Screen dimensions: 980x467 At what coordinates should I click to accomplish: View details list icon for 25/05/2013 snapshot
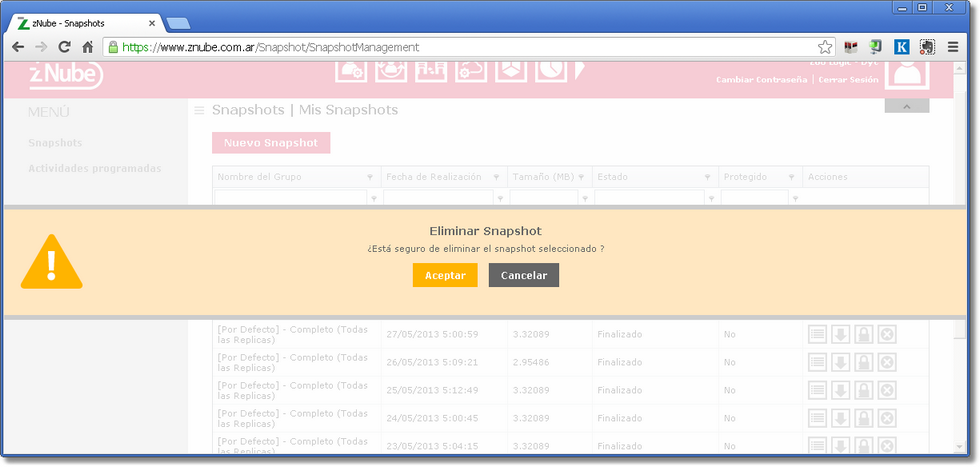[817, 389]
